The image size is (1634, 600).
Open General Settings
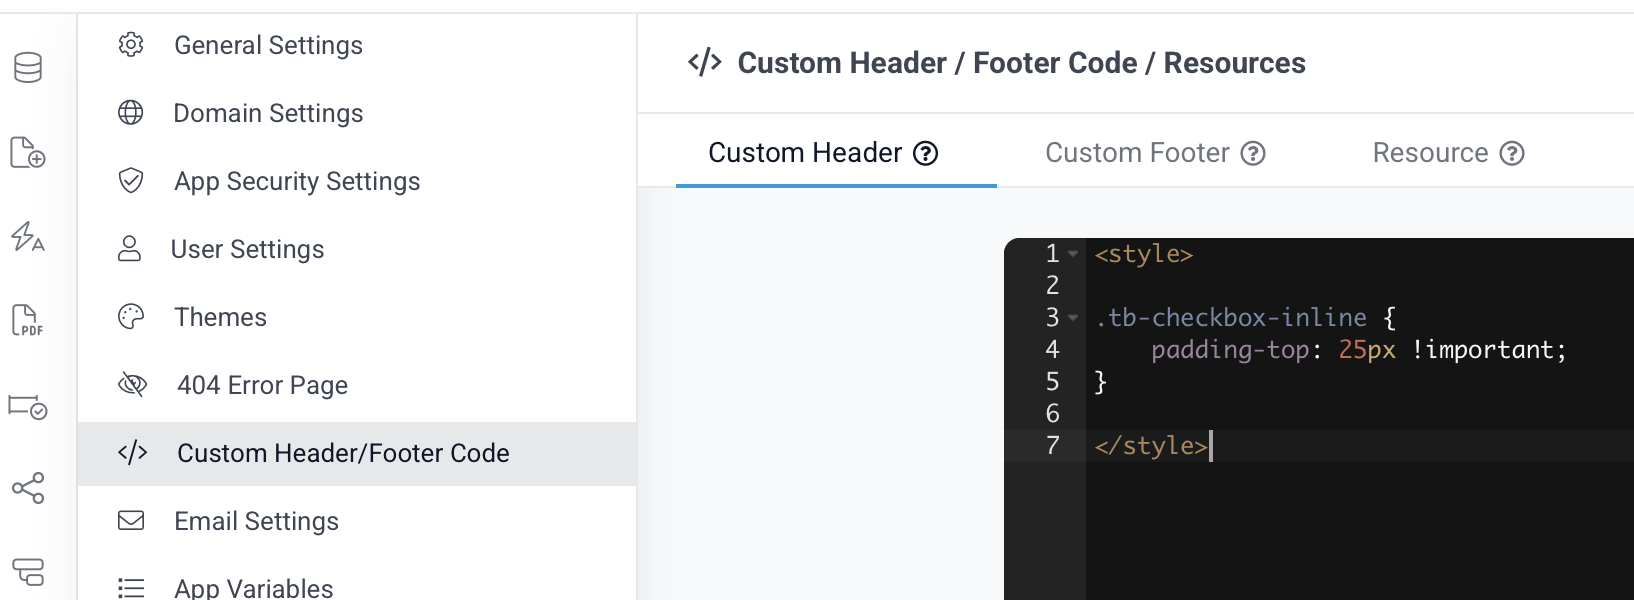268,45
